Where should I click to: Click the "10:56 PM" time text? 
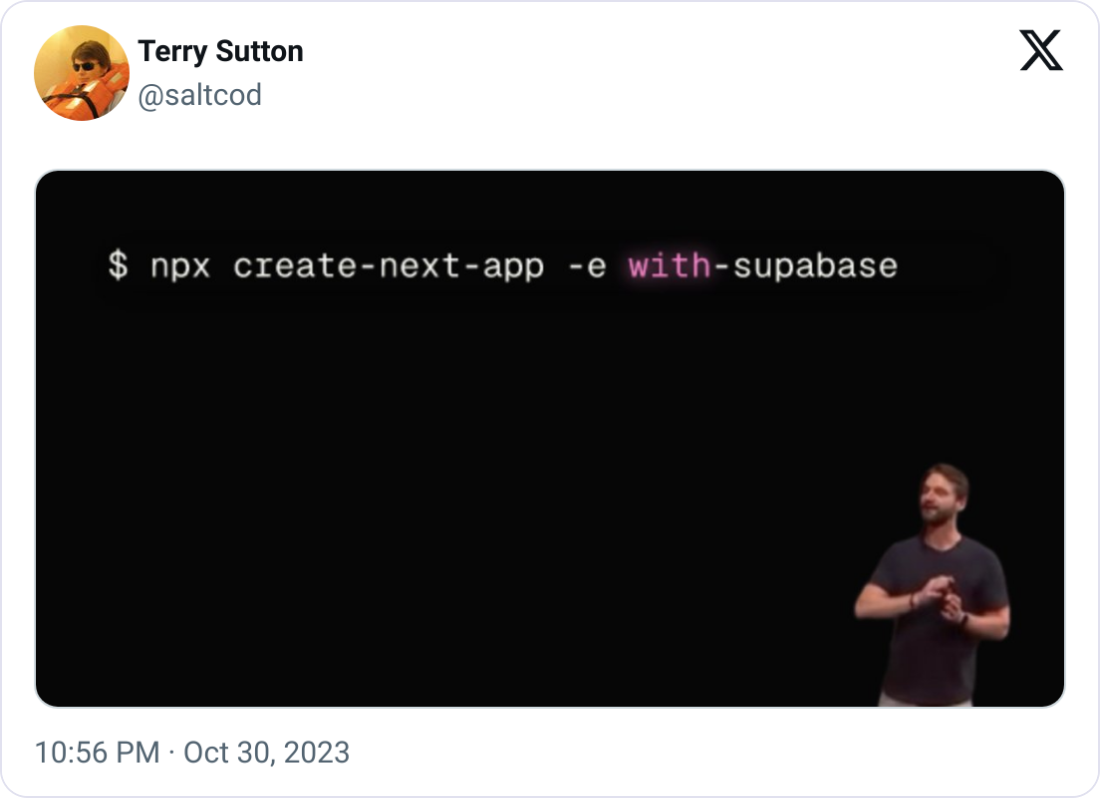coord(98,752)
